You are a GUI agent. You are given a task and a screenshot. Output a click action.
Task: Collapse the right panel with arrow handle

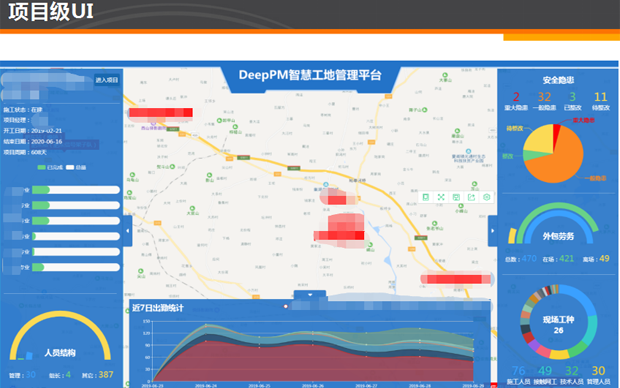tap(492, 231)
